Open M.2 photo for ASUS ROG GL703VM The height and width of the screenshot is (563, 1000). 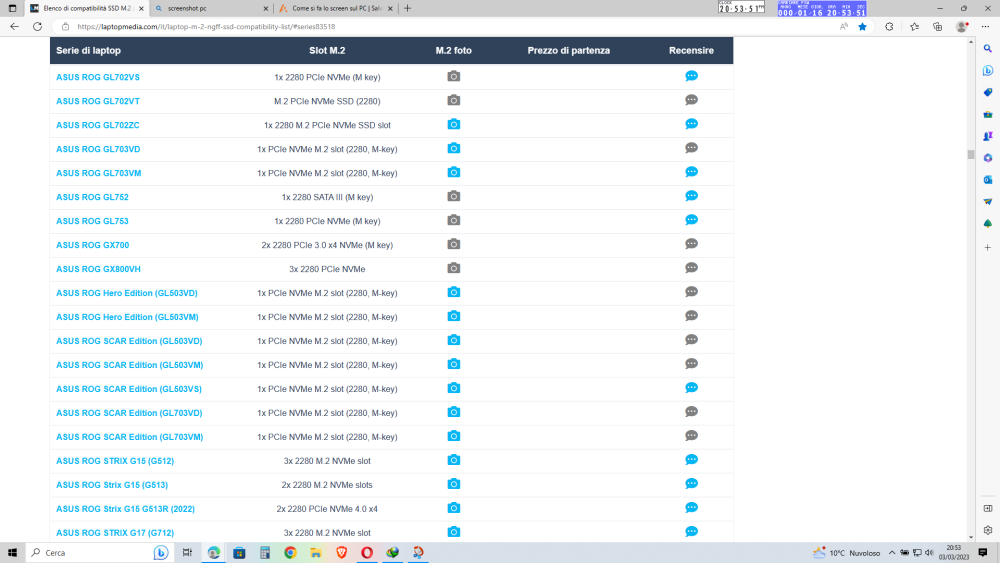[453, 172]
